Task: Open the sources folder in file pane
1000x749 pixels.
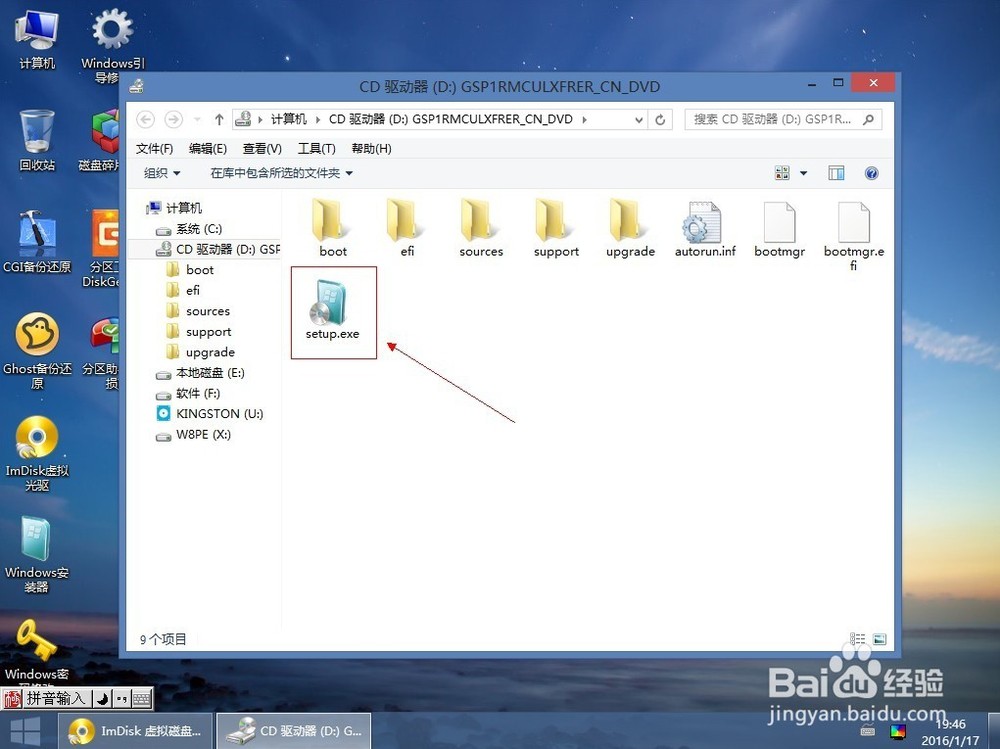Action: (x=481, y=229)
